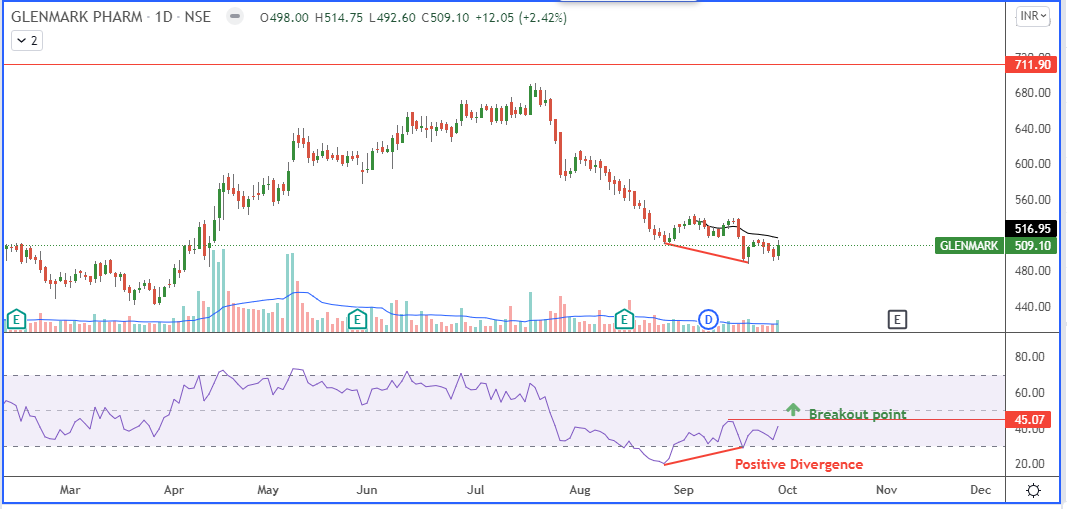The image size is (1067, 509).
Task: Click the Jun label on time axis
Action: [x=367, y=489]
